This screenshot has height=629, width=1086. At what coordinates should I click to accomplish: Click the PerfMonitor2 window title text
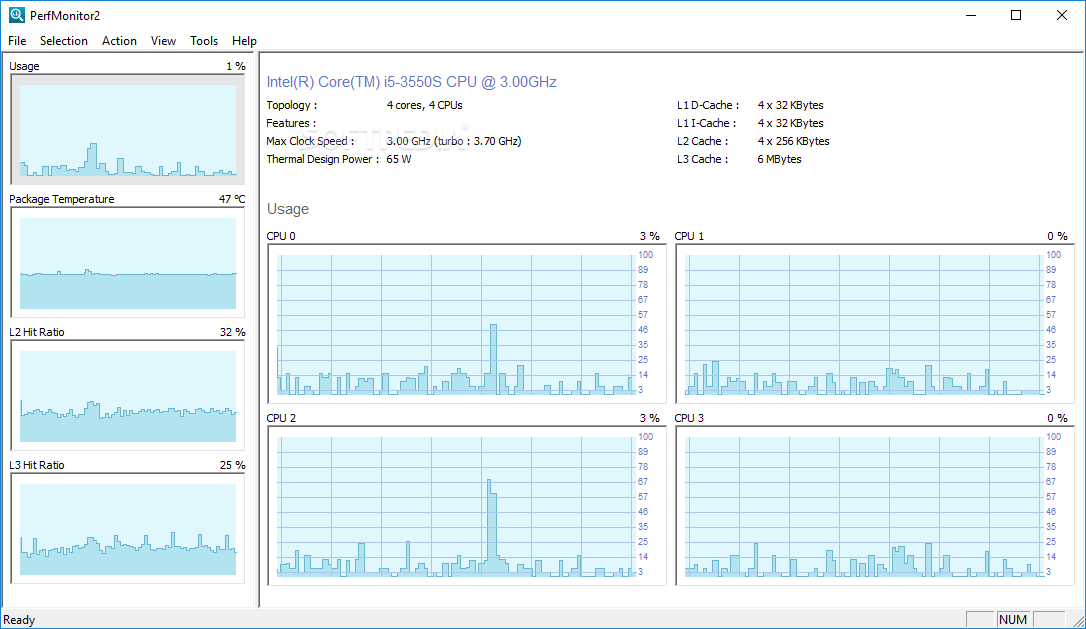(x=65, y=15)
